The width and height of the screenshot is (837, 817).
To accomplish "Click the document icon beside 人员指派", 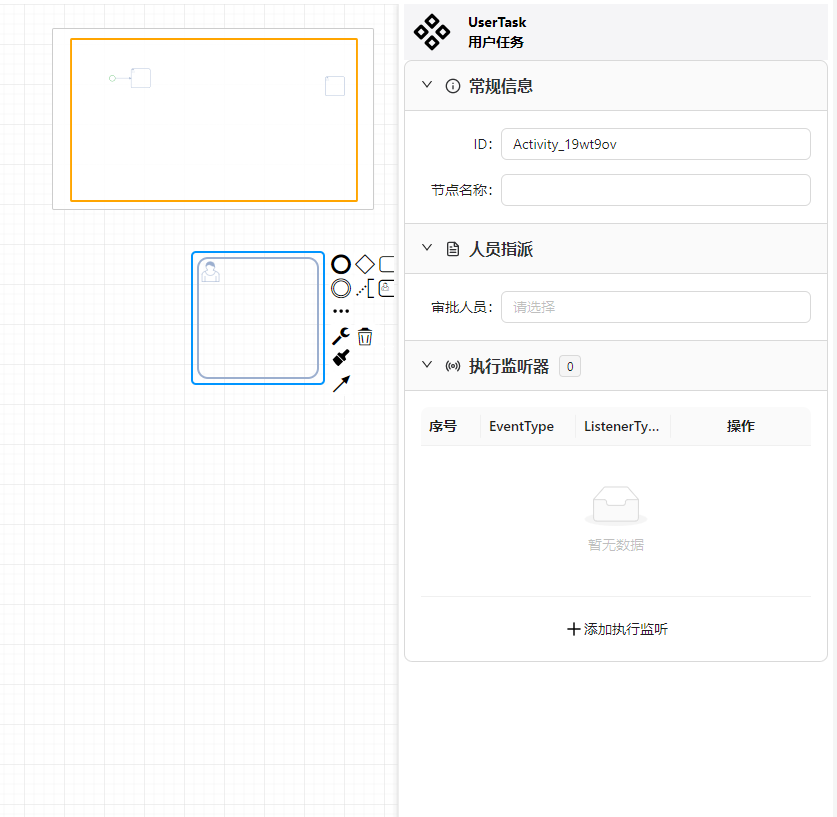I will coord(453,249).
